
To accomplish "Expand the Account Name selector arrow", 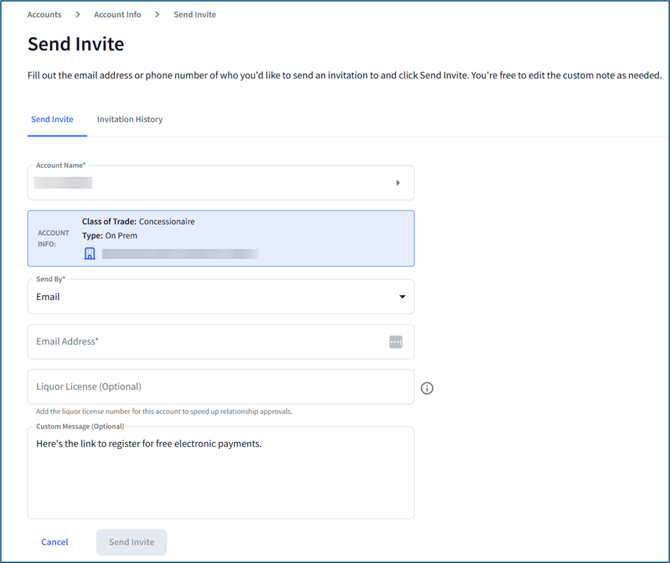I will [x=398, y=183].
